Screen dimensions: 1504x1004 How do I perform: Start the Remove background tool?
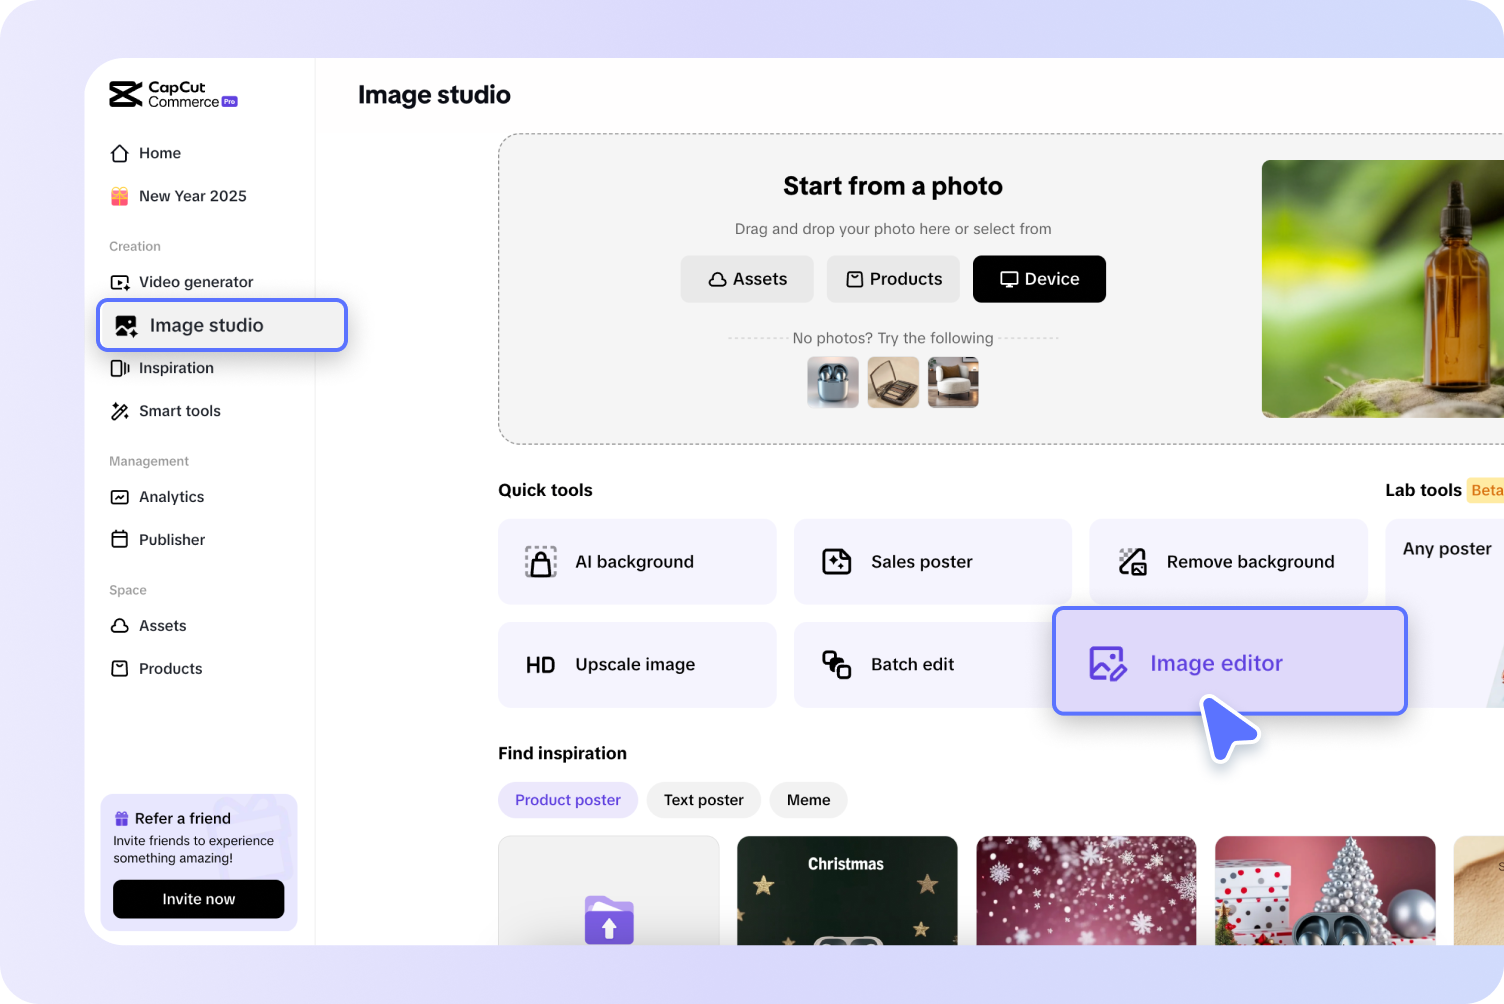click(x=1228, y=562)
